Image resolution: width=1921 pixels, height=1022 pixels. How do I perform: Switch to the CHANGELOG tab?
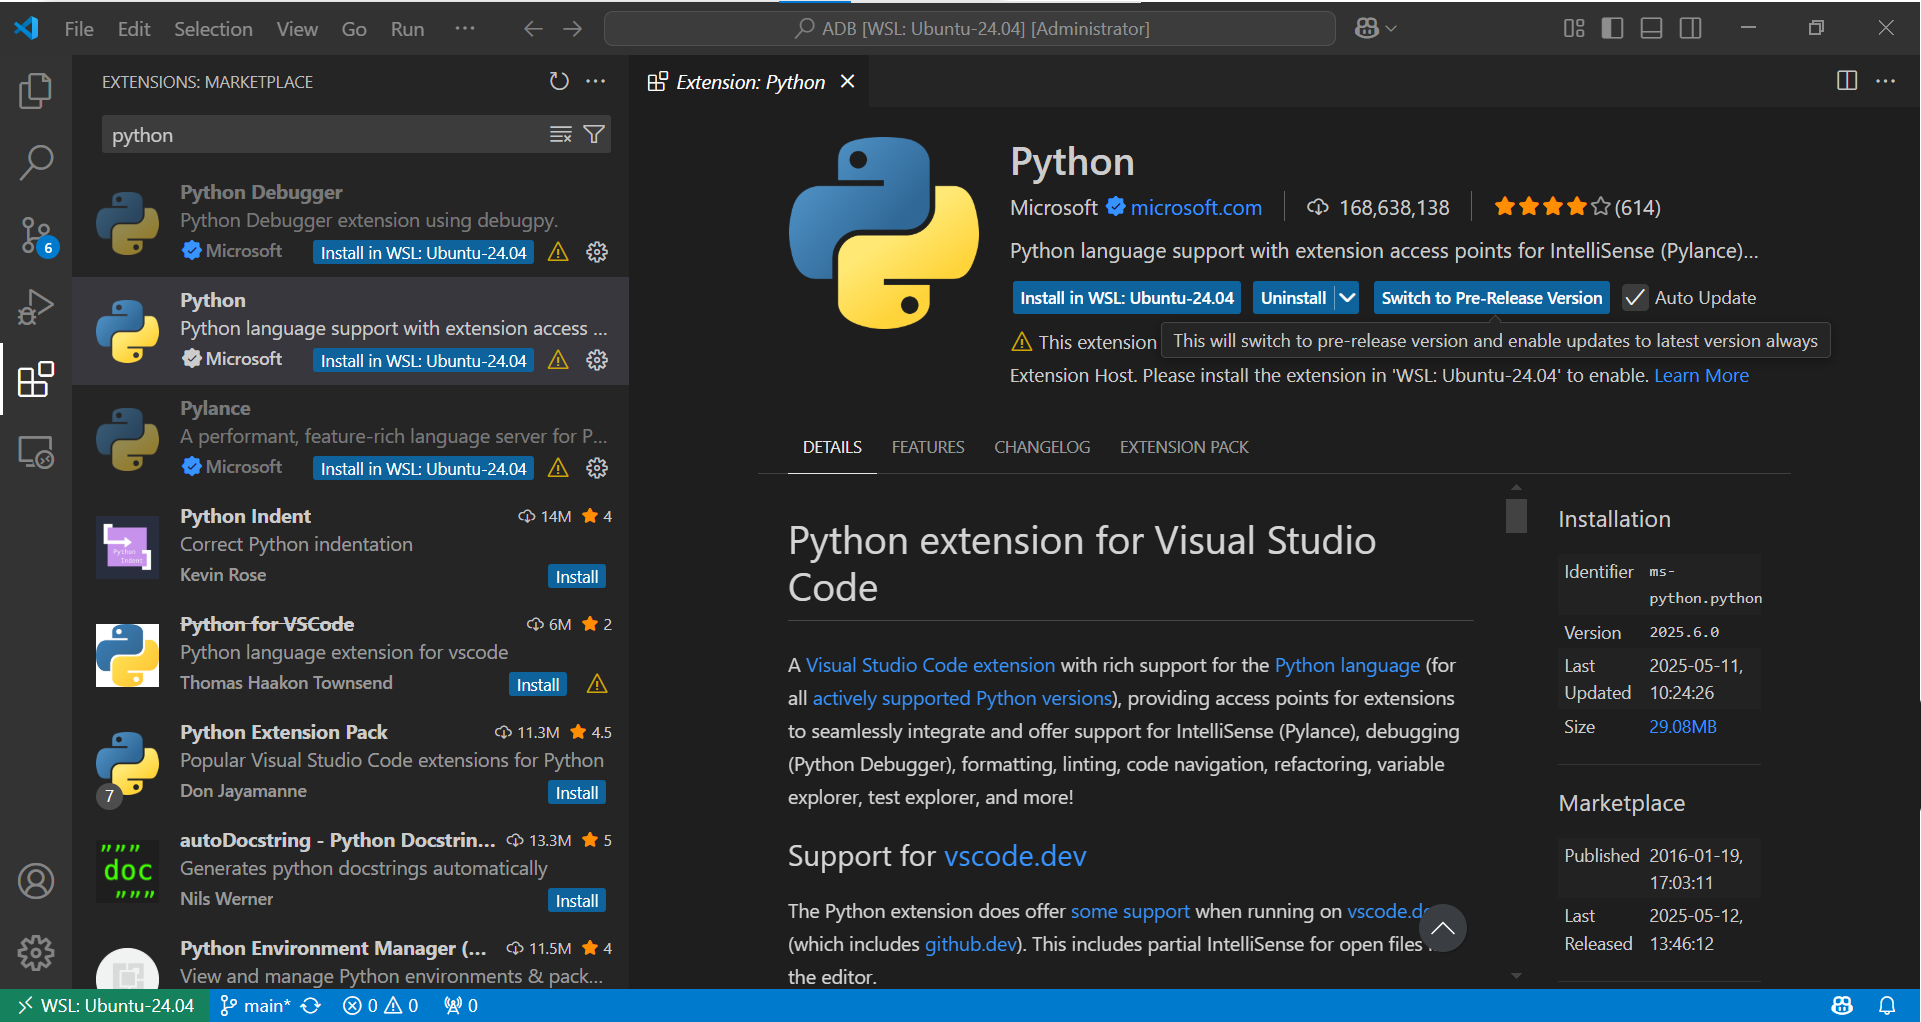pyautogui.click(x=1042, y=447)
